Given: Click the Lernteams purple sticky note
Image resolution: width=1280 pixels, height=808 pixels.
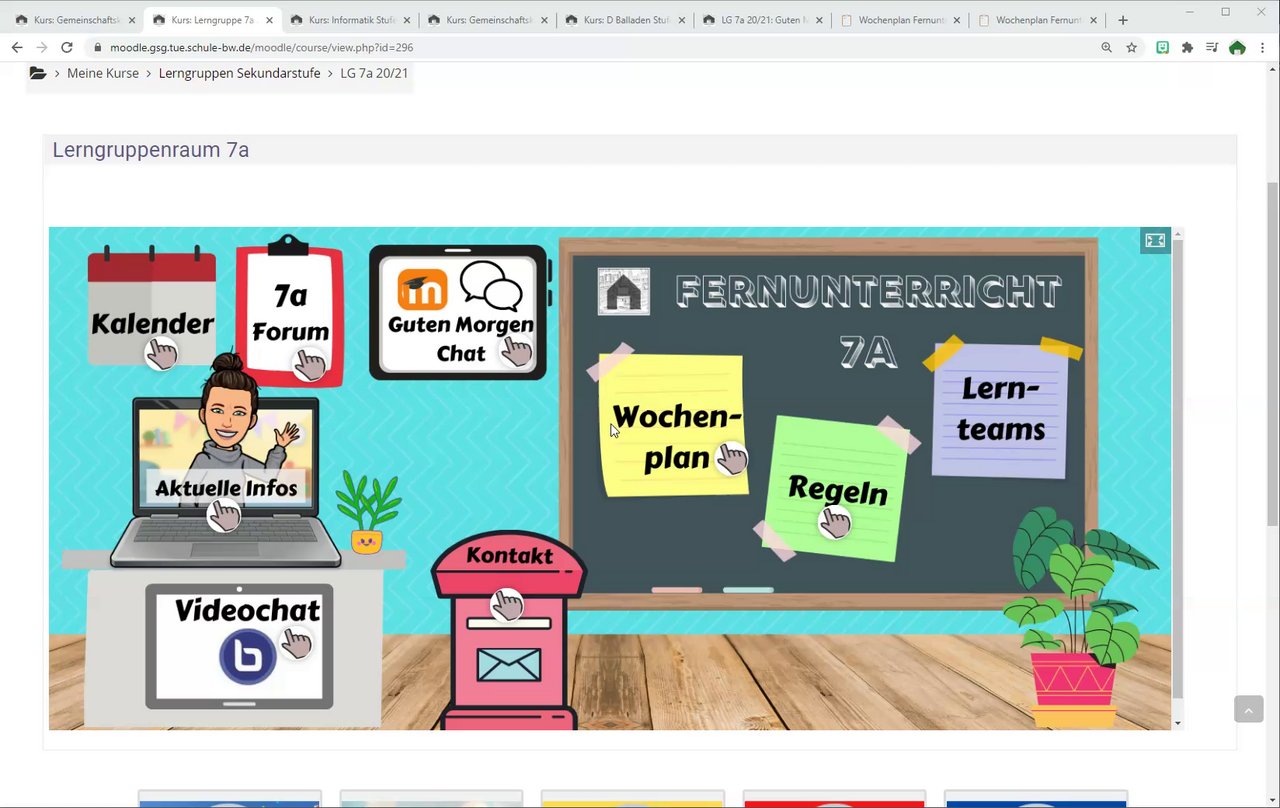Looking at the screenshot, I should [1001, 410].
